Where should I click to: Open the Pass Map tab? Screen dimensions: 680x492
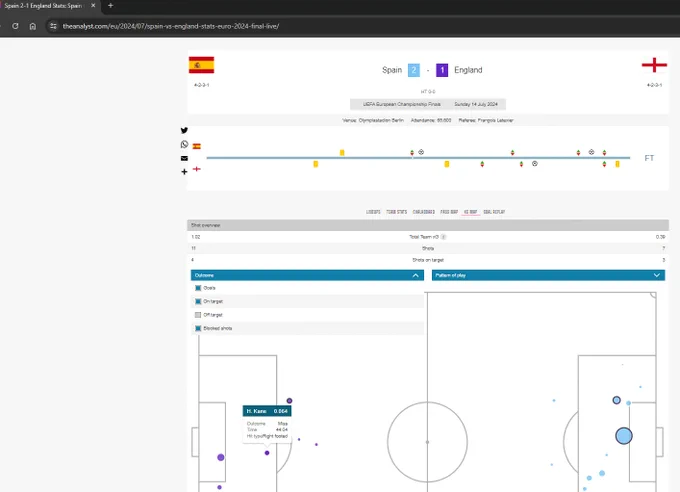pyautogui.click(x=449, y=212)
